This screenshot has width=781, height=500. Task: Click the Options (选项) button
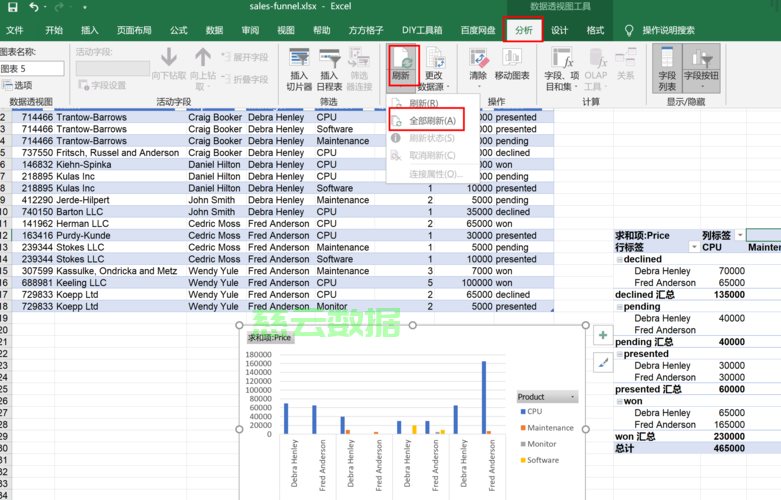tap(17, 85)
